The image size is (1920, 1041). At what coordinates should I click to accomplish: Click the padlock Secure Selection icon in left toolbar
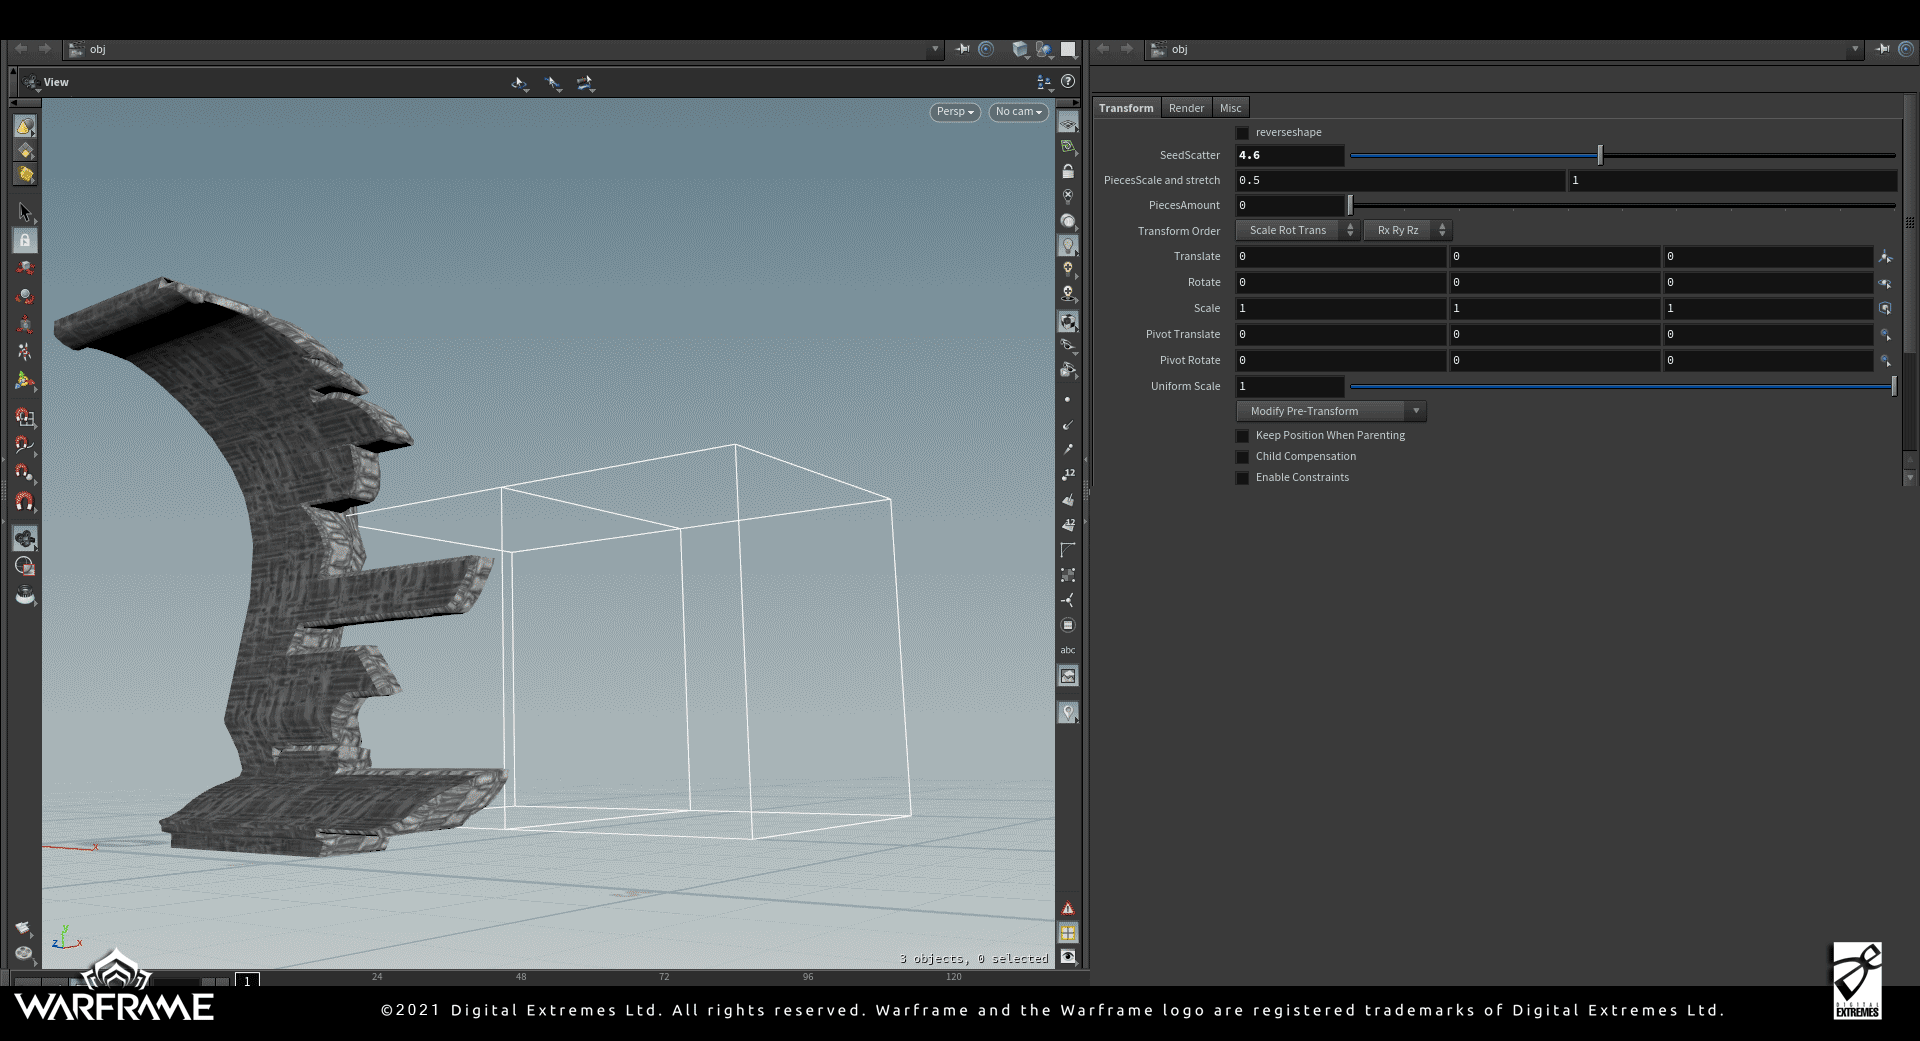25,240
